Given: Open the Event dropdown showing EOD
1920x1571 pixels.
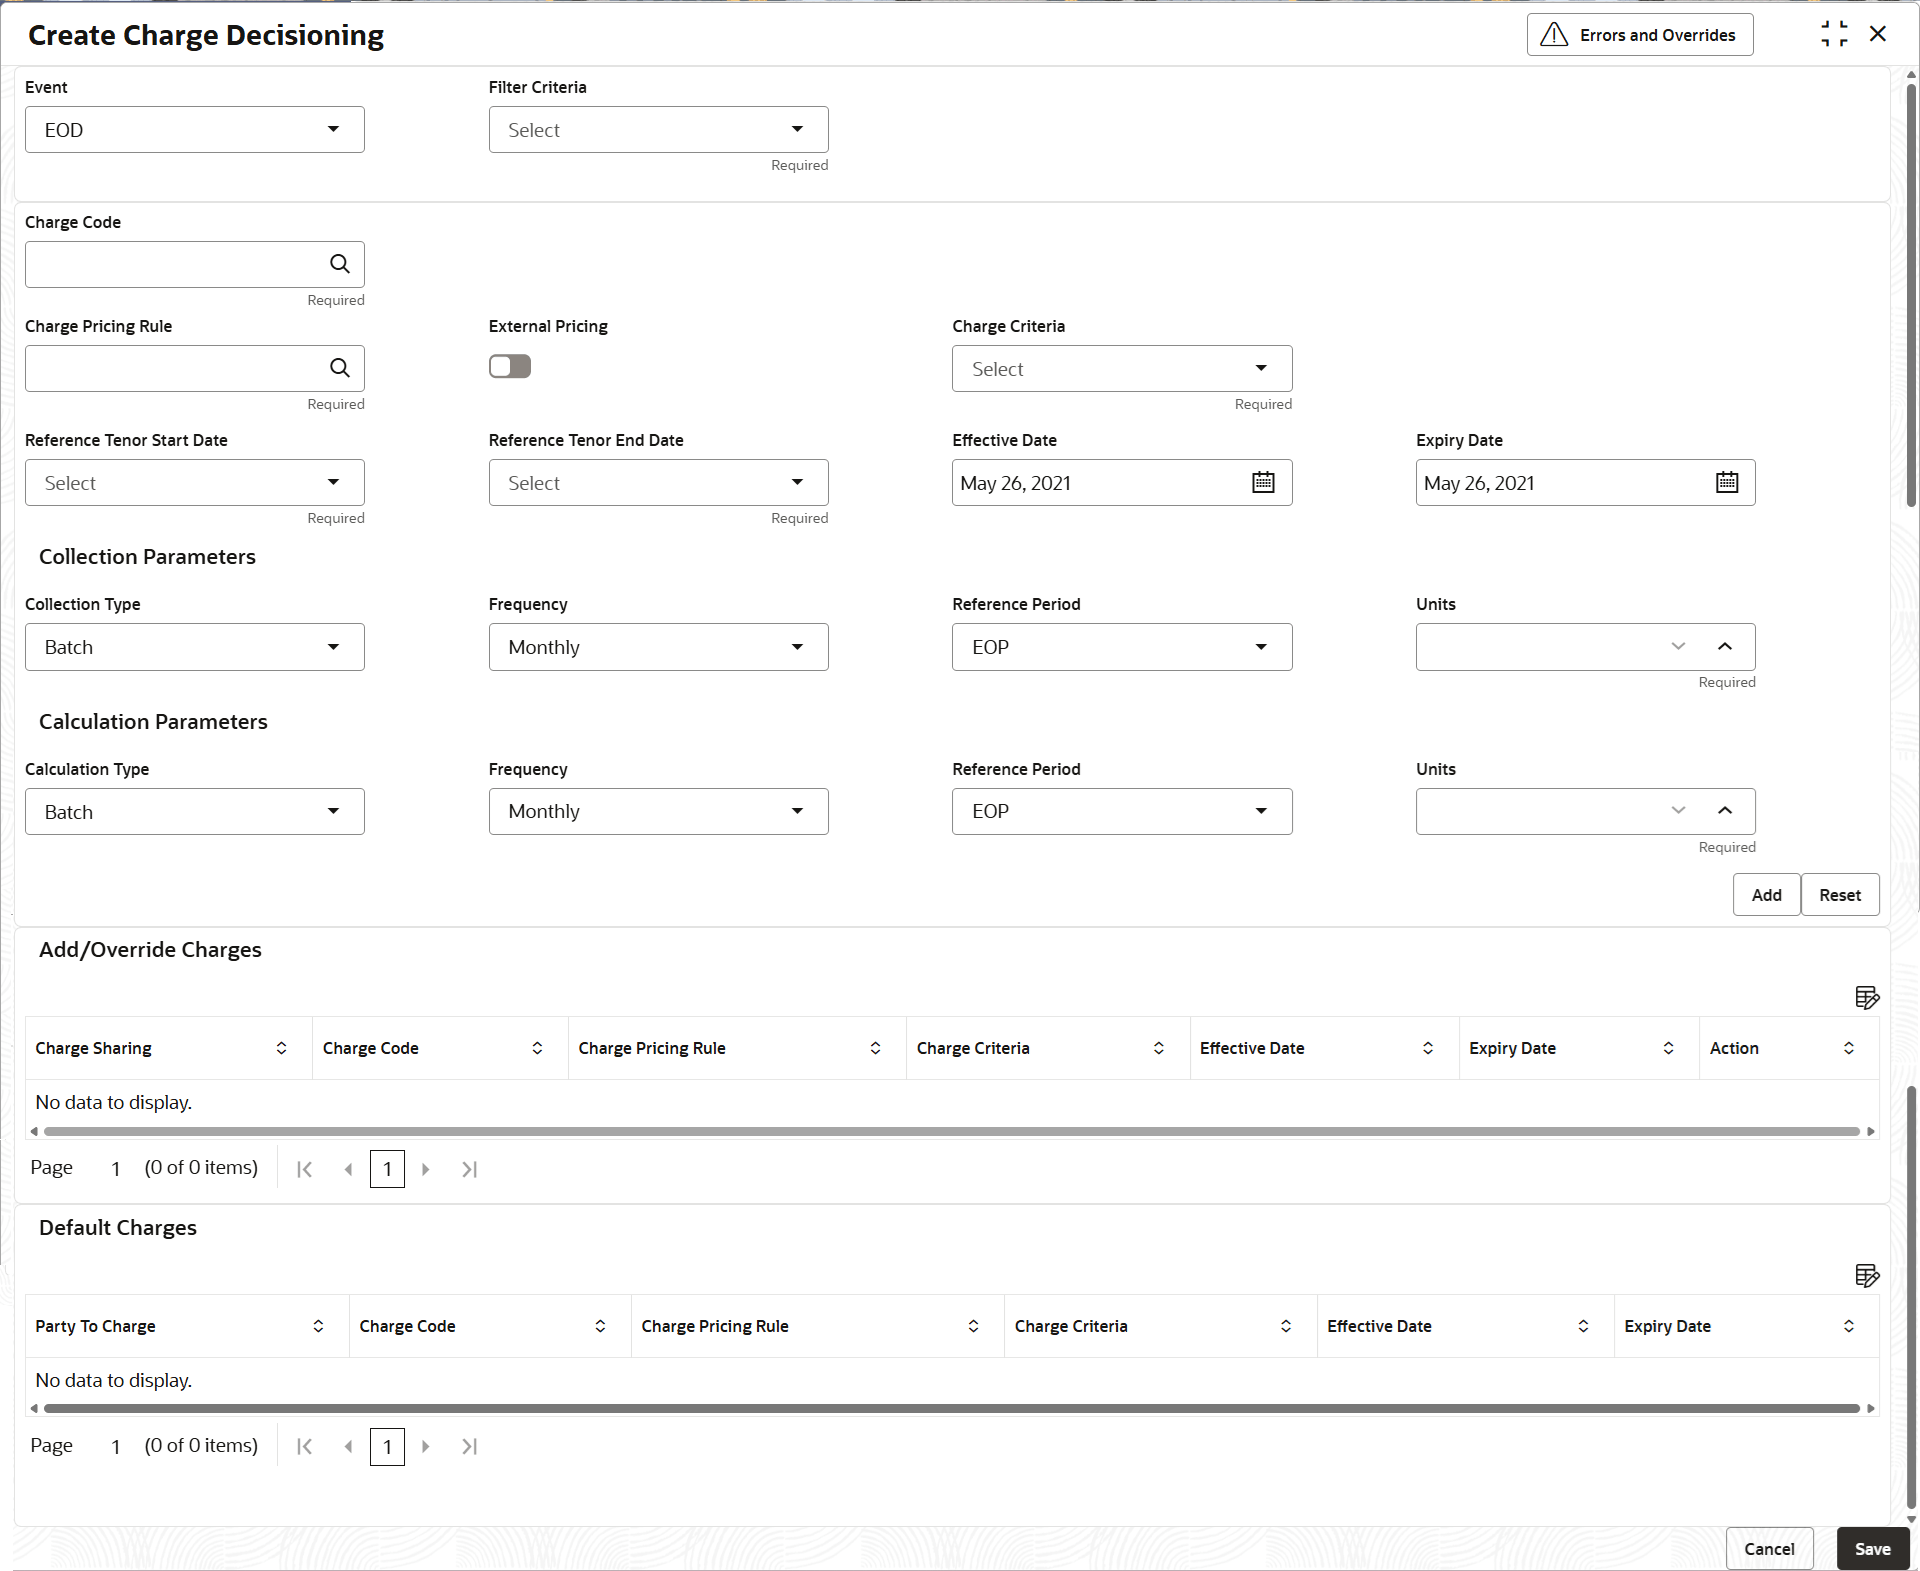Looking at the screenshot, I should coord(195,130).
